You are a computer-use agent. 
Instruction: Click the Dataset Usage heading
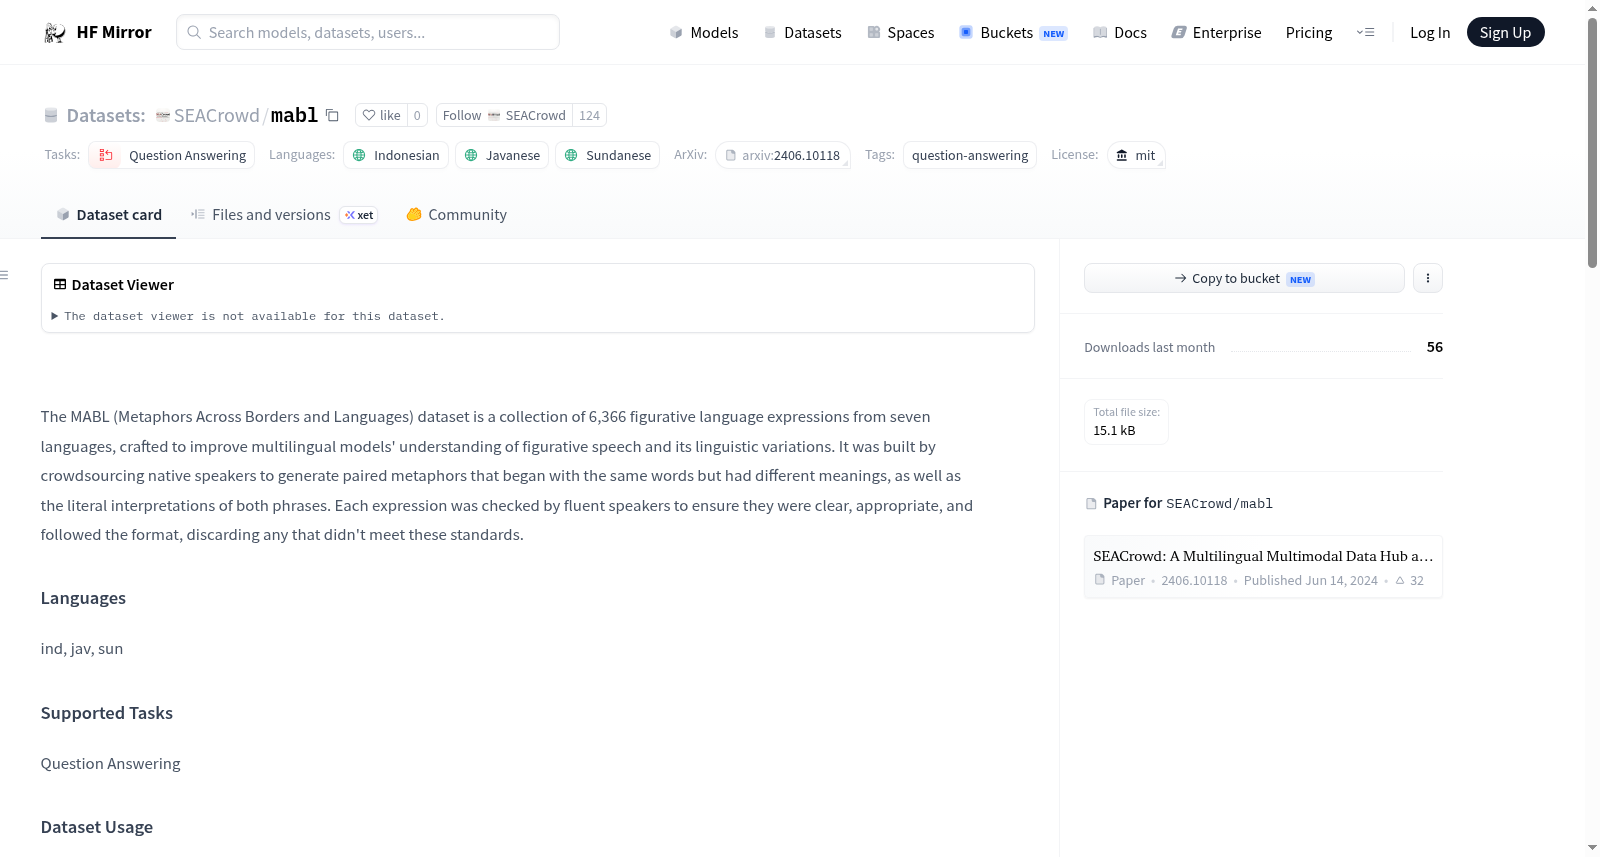(x=97, y=827)
